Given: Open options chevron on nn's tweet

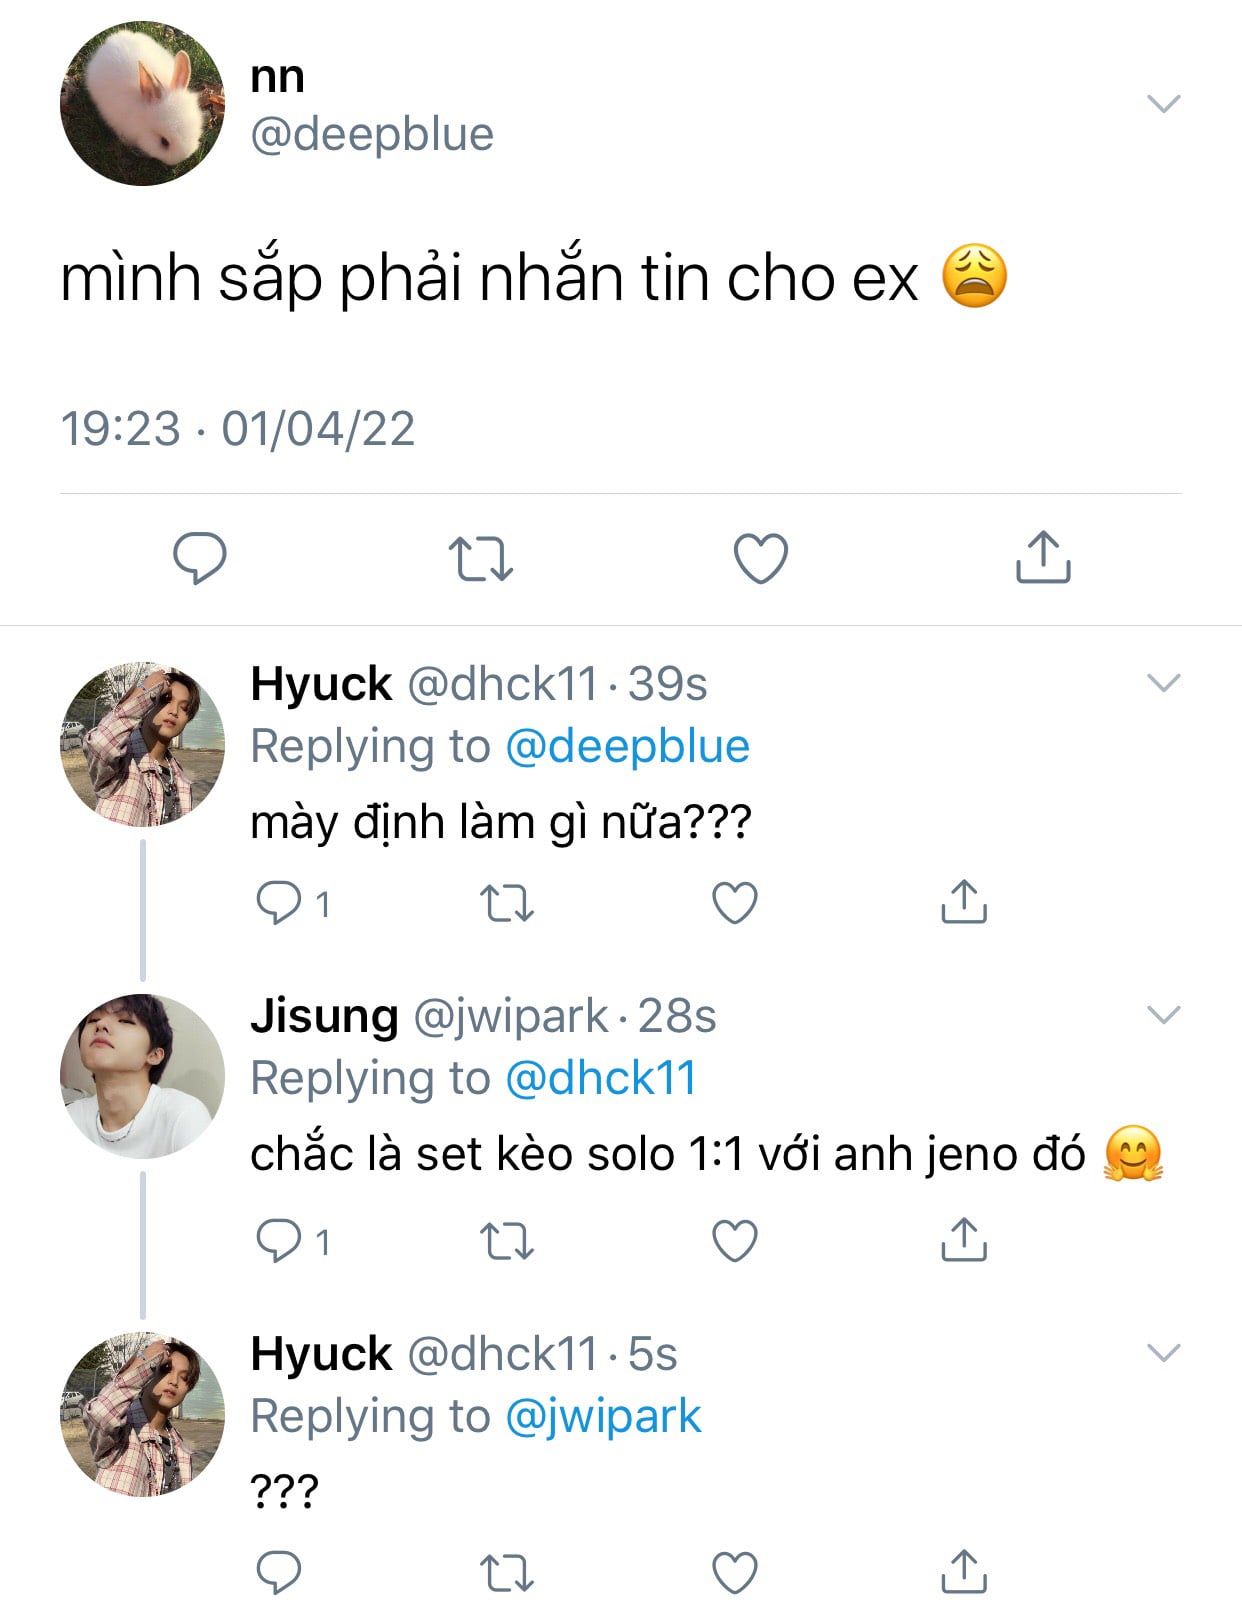Looking at the screenshot, I should click(1163, 103).
